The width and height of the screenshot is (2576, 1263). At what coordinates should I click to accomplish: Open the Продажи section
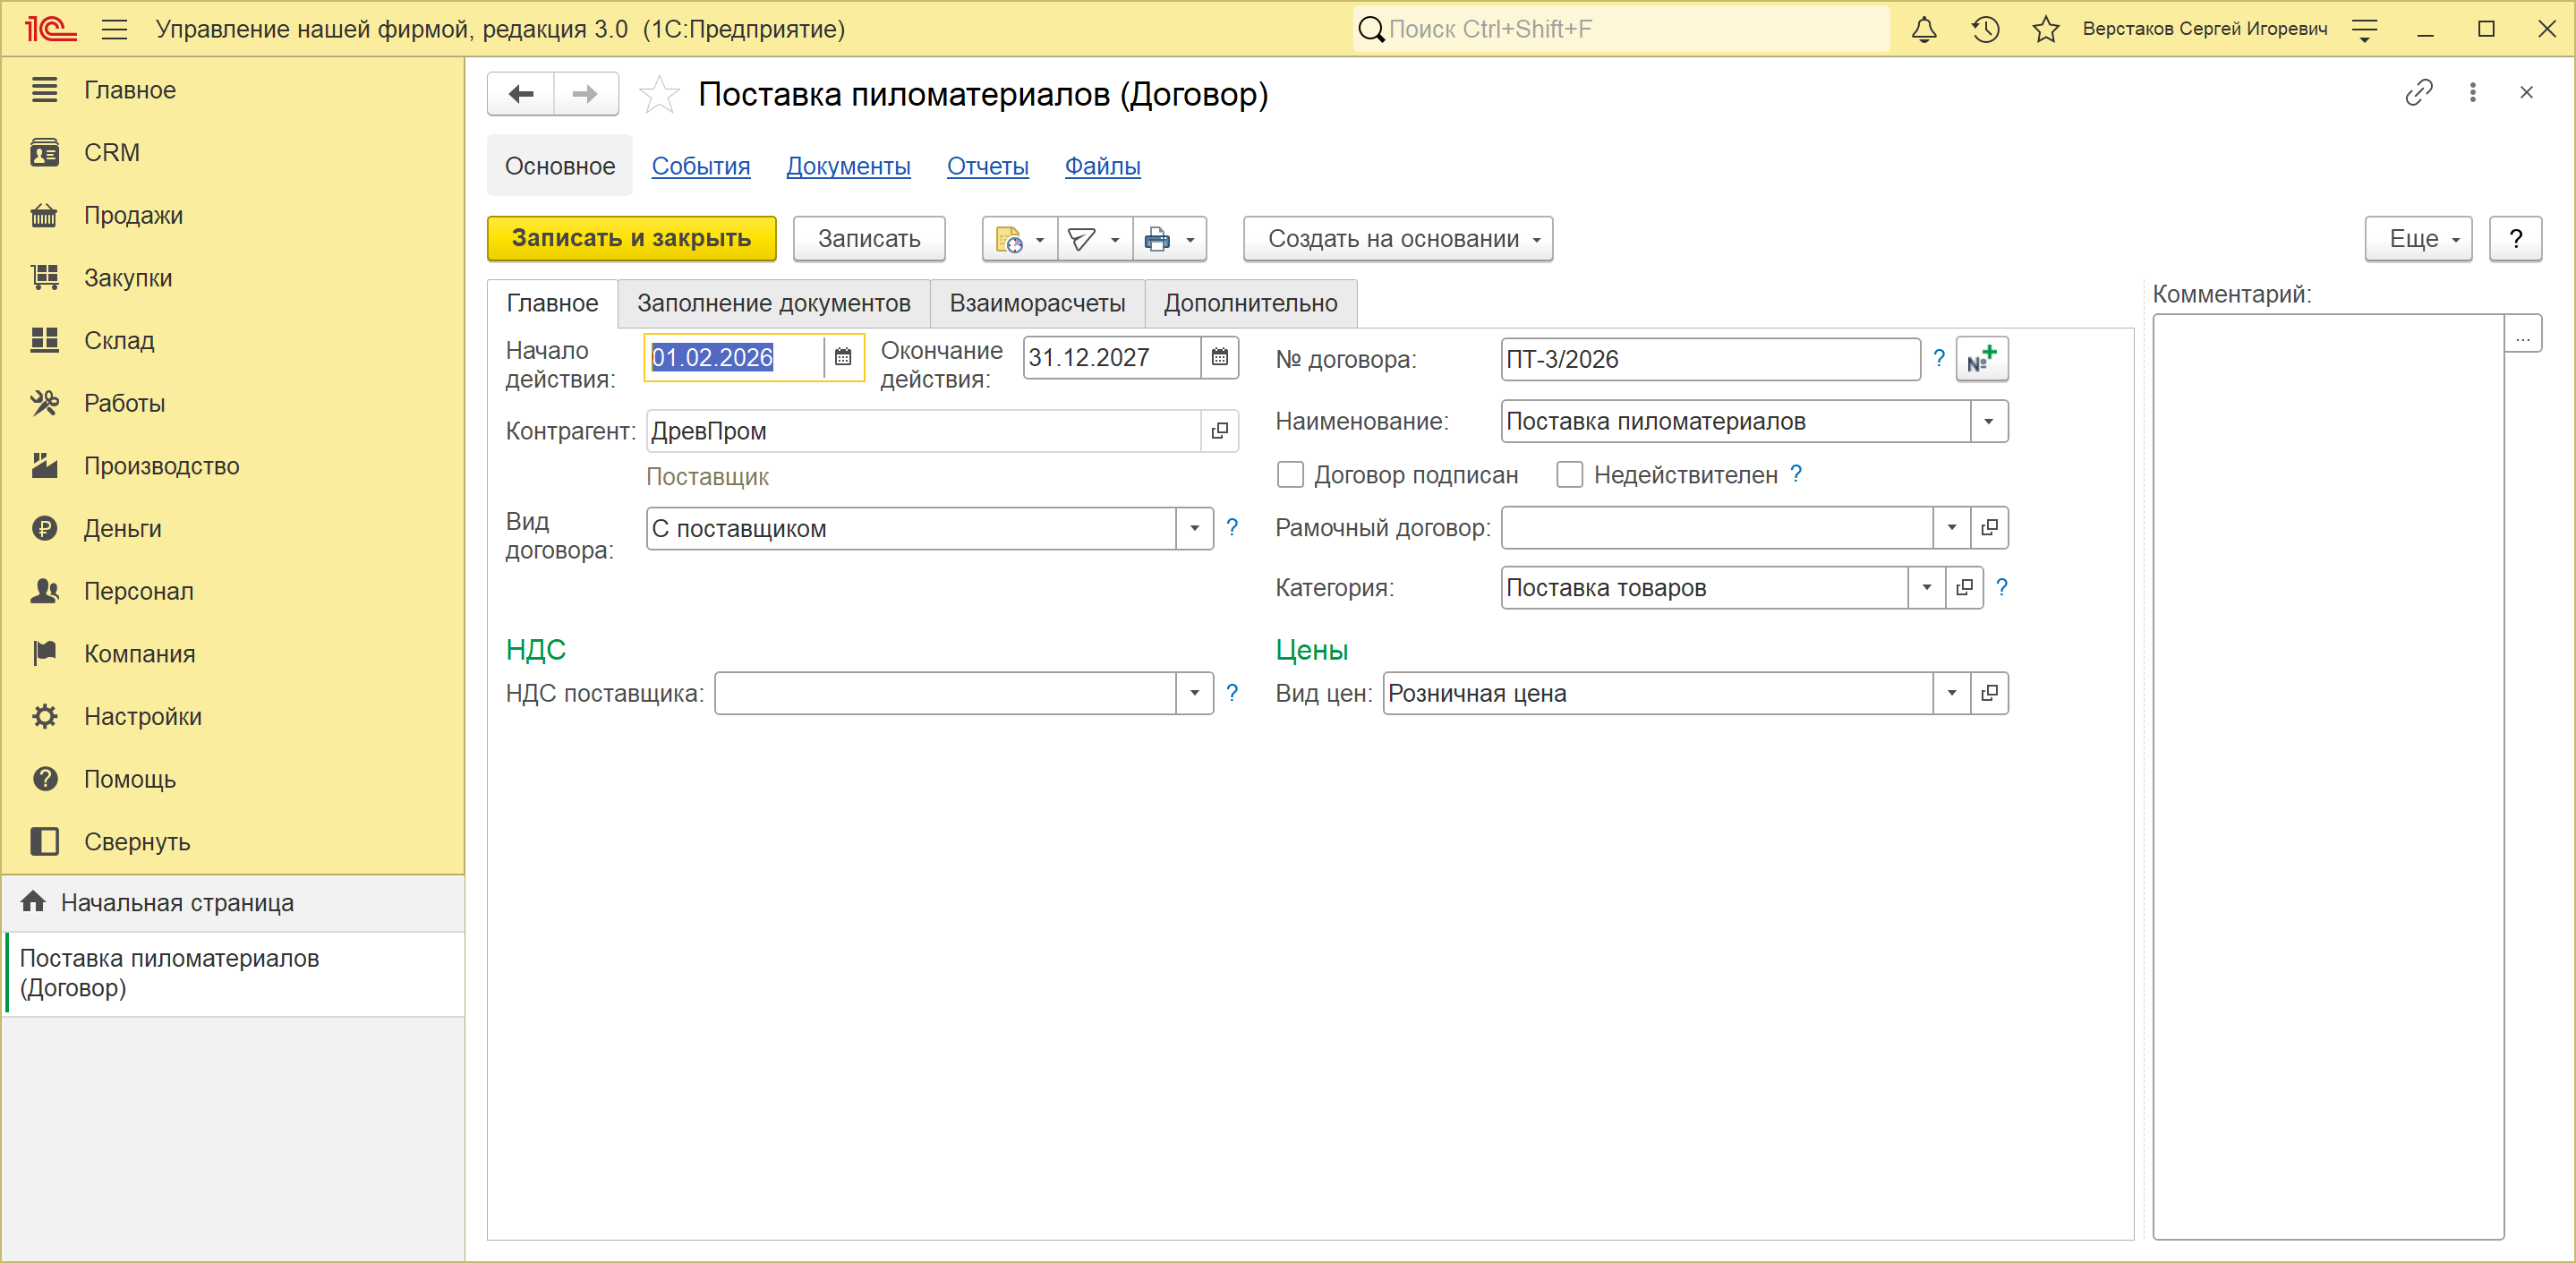tap(133, 215)
